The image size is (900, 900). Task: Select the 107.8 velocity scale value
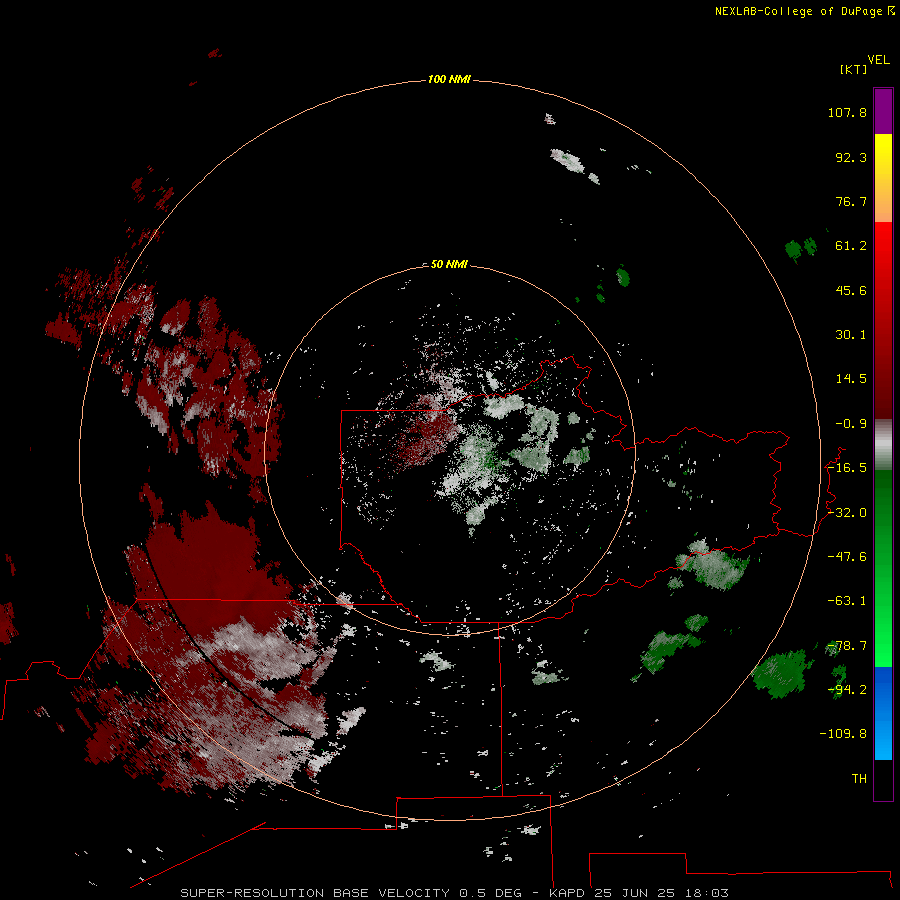pos(847,112)
